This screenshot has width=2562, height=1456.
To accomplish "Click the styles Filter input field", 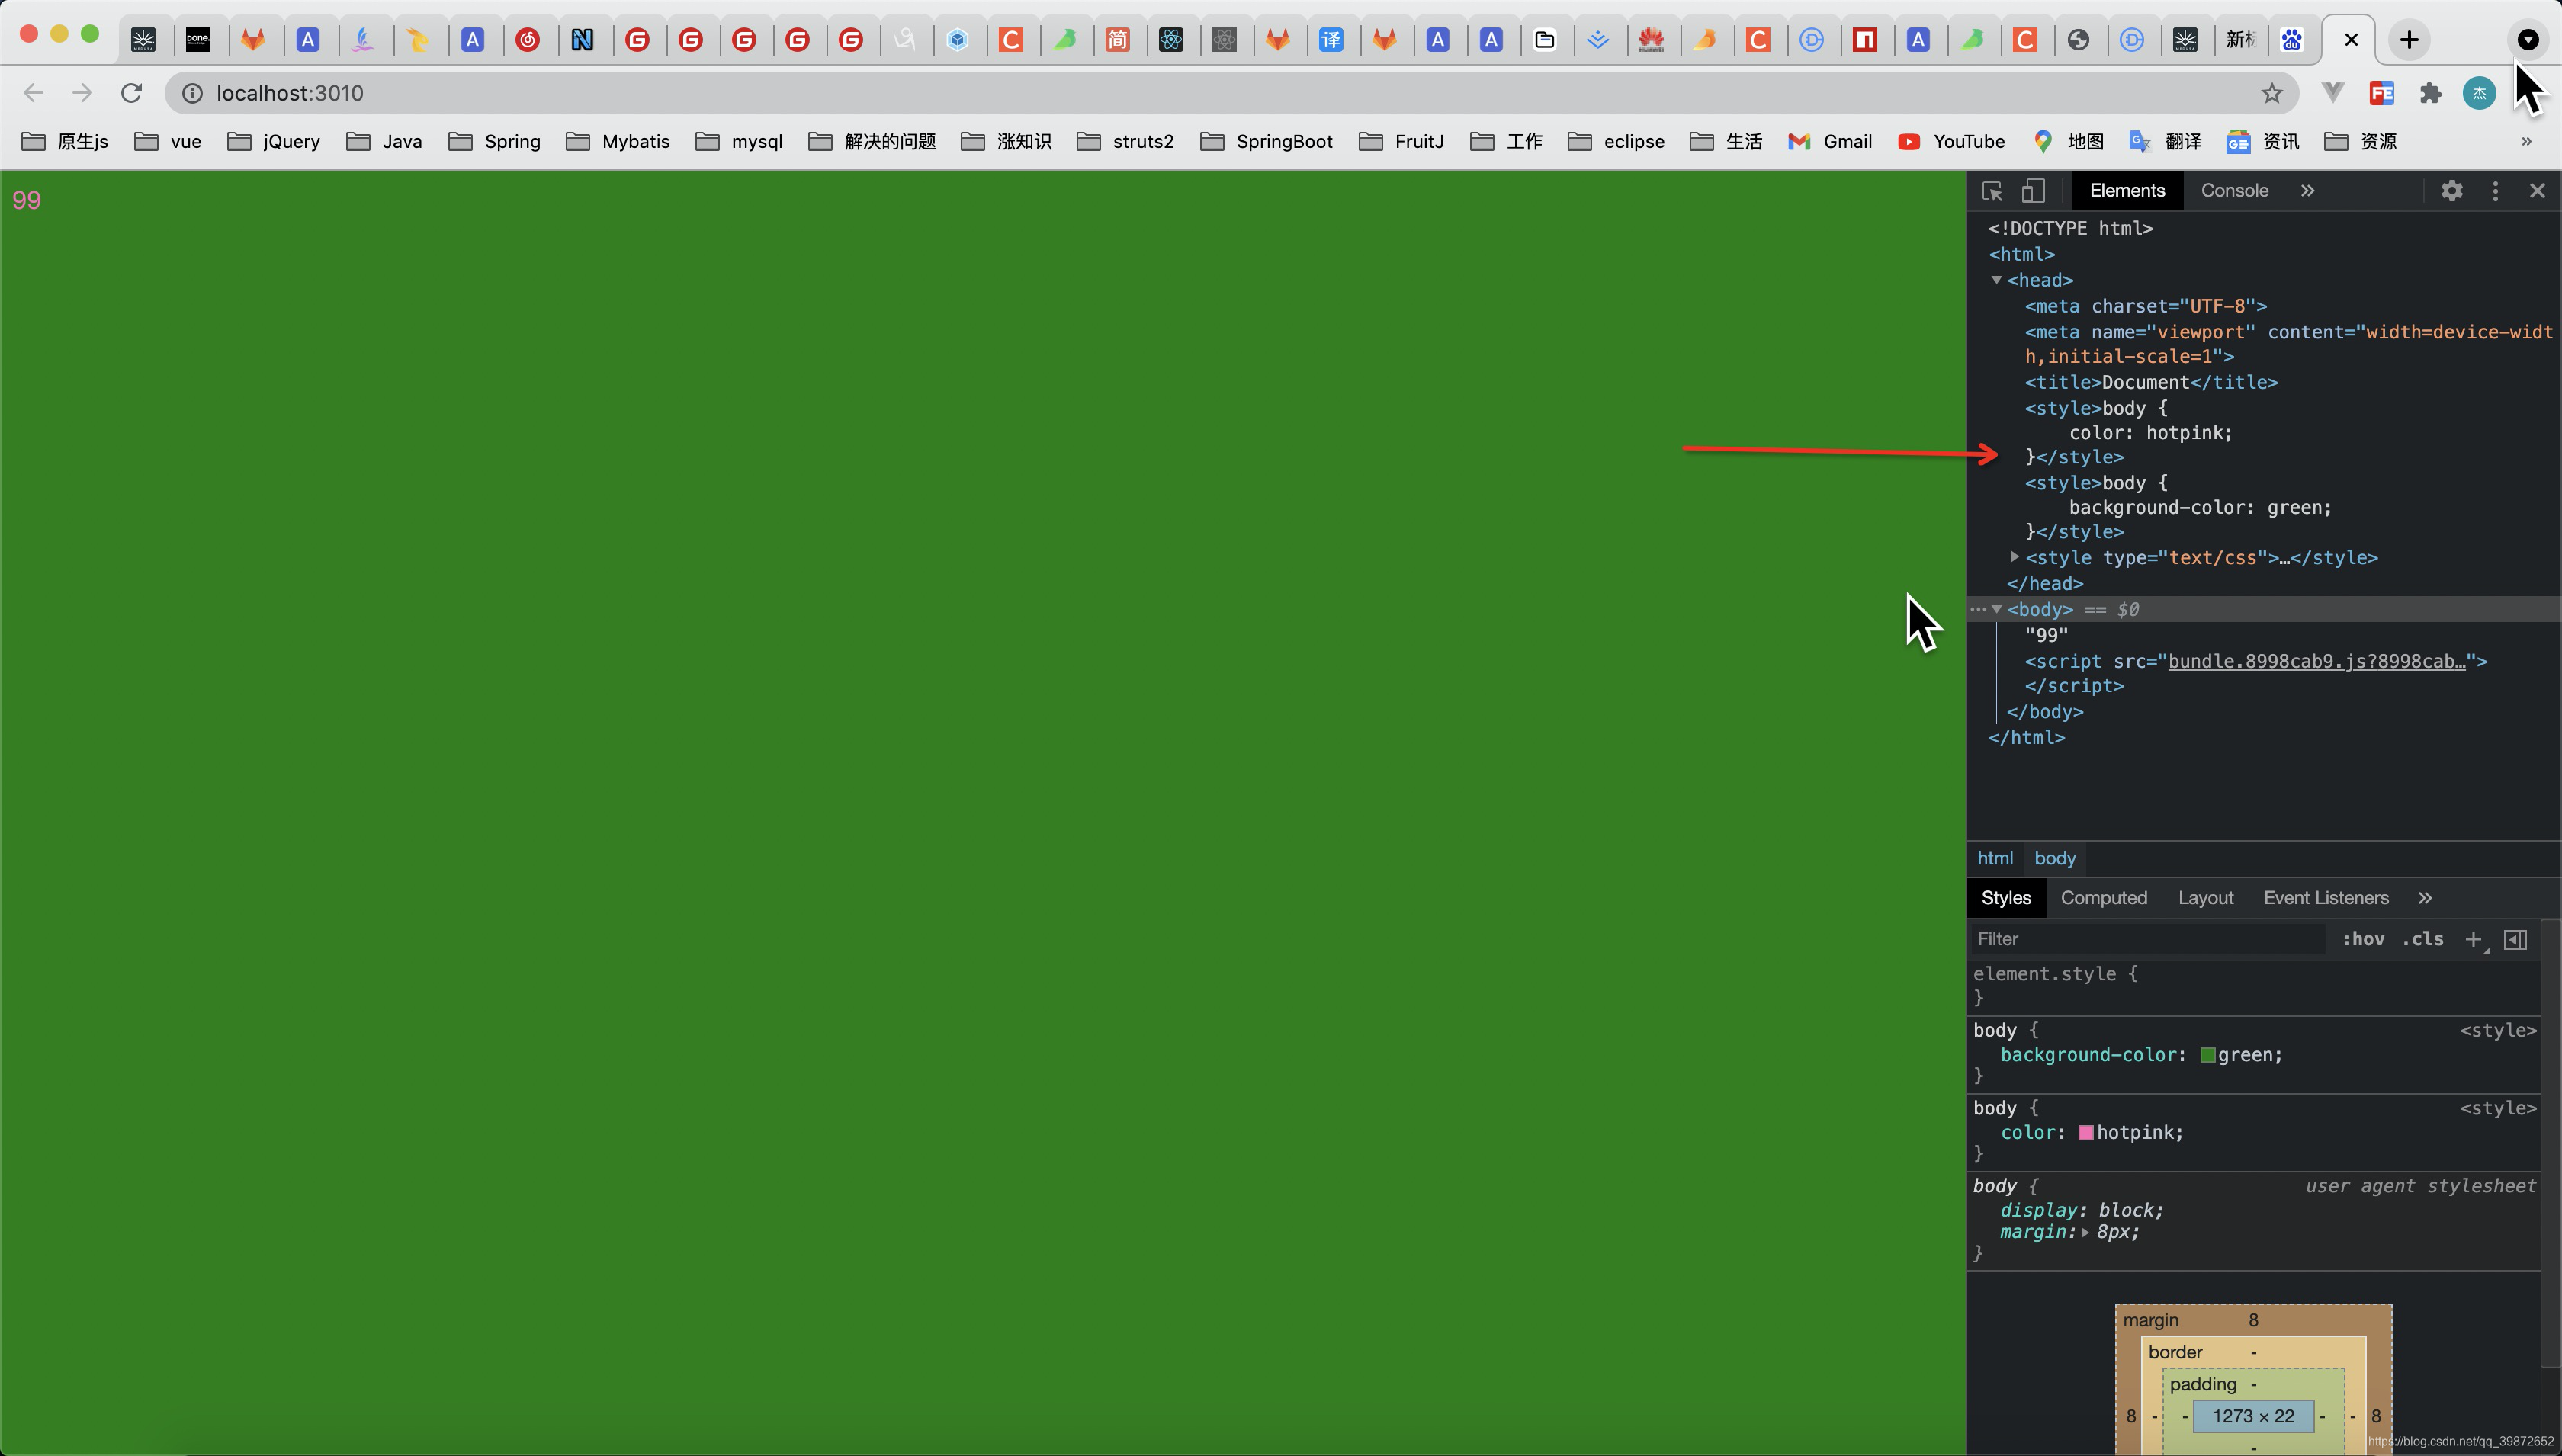I will [x=2148, y=939].
